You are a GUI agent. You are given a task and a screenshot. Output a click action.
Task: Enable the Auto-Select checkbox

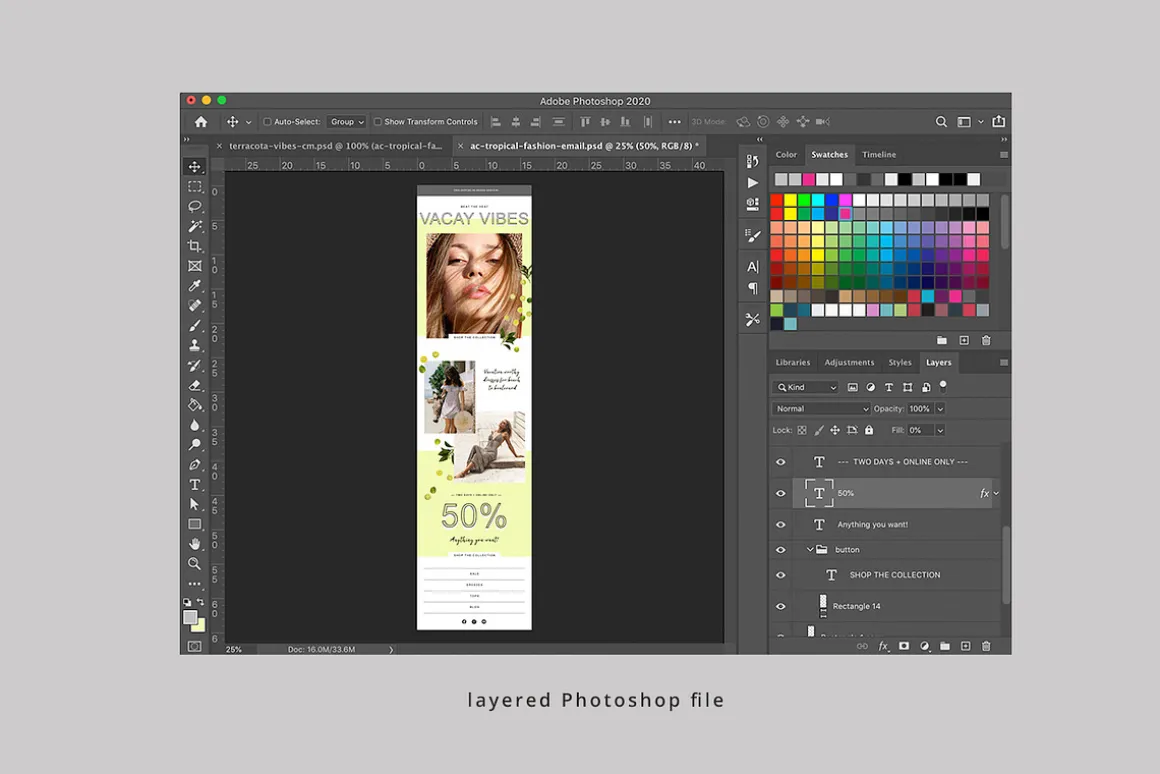point(268,121)
